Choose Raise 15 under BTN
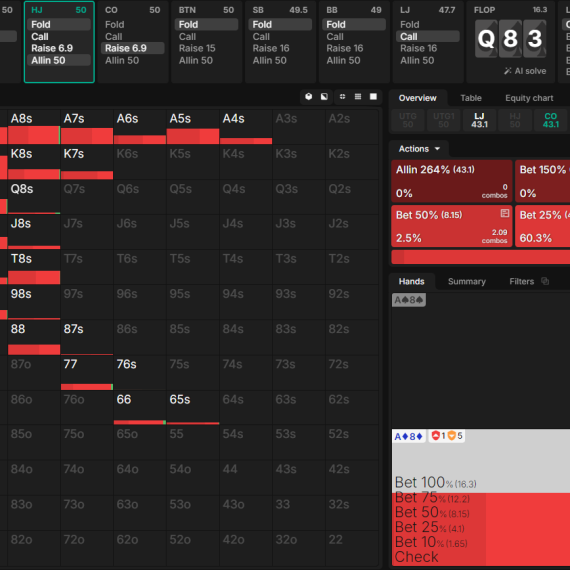This screenshot has width=570, height=570. point(197,48)
